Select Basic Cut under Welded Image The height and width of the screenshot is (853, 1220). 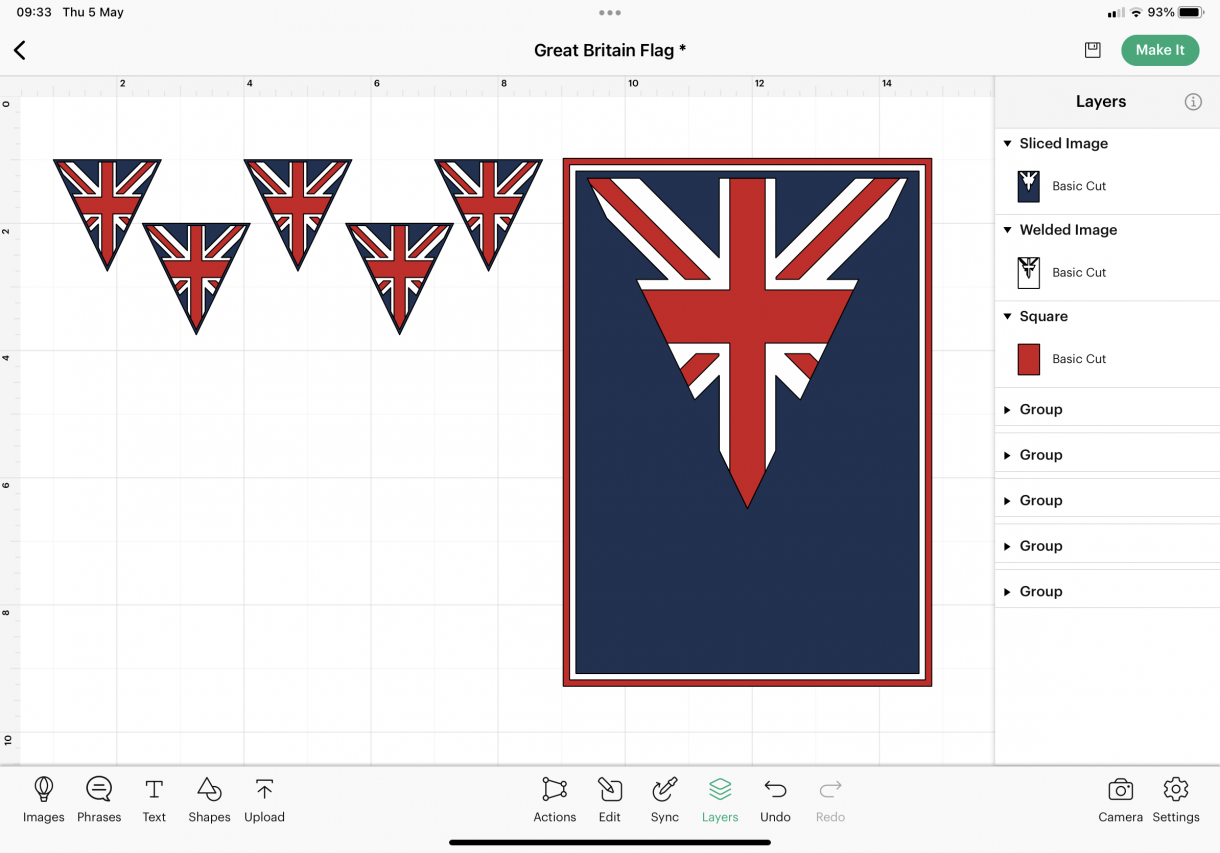point(1079,272)
